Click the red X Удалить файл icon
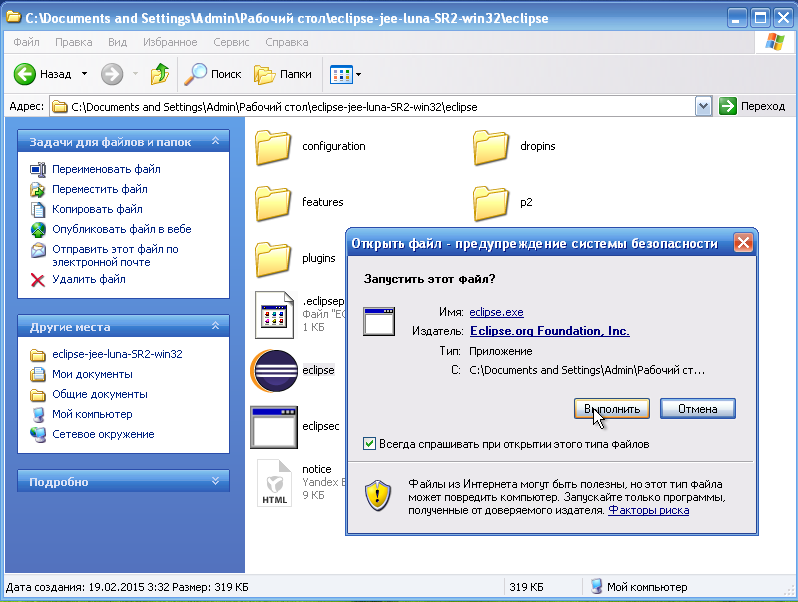The height and width of the screenshot is (602, 798). [x=38, y=280]
